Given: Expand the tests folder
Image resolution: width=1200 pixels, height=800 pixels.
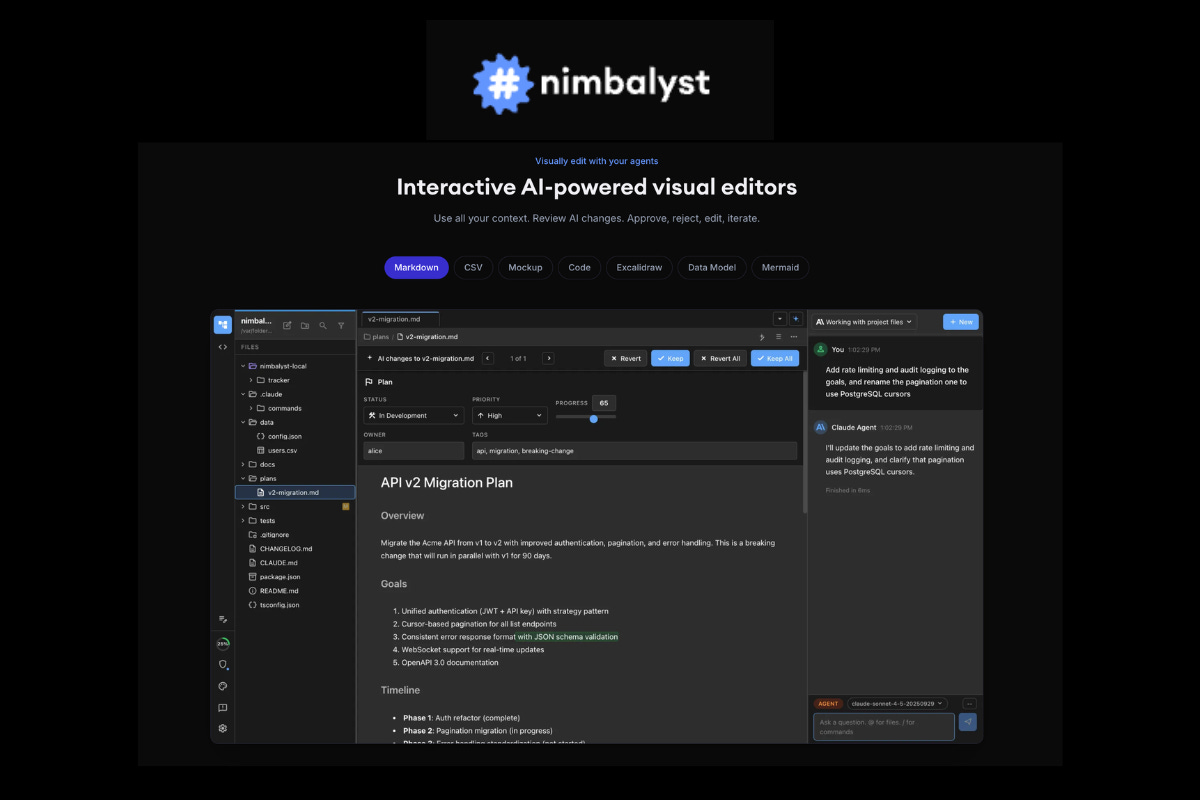Looking at the screenshot, I should pyautogui.click(x=243, y=521).
